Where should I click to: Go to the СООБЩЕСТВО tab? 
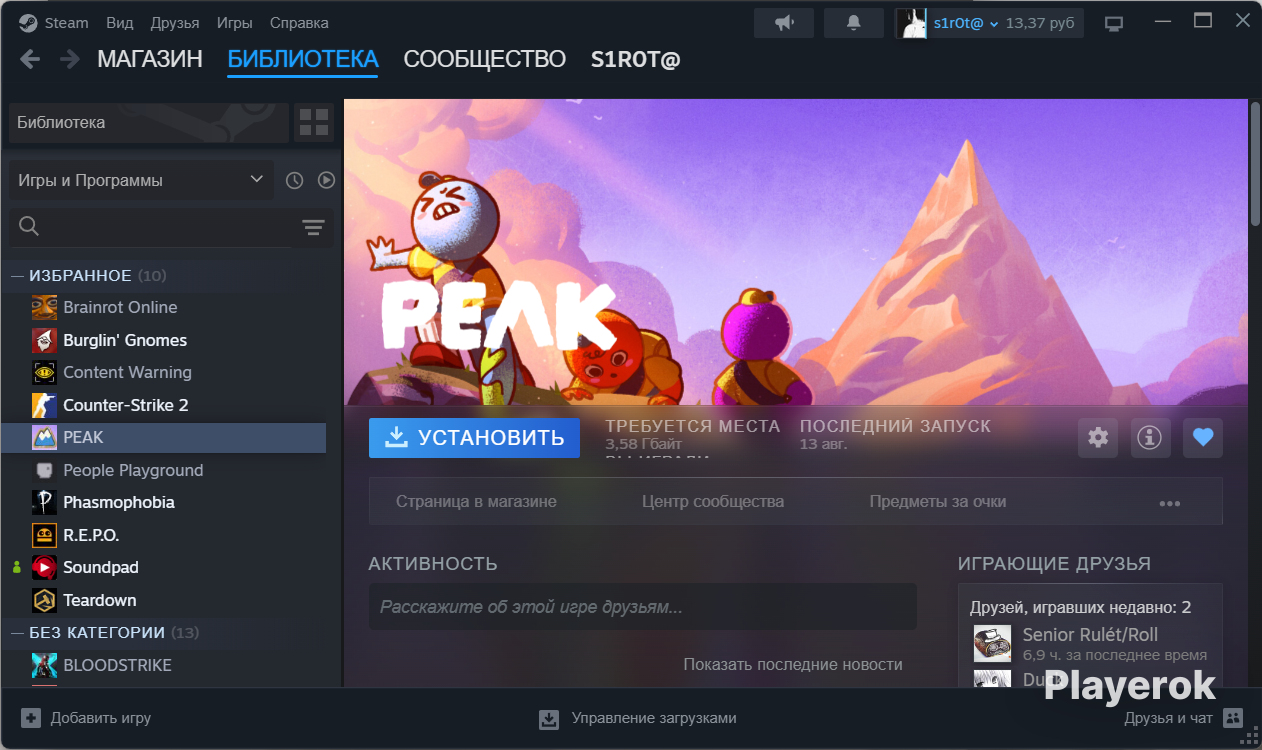485,59
